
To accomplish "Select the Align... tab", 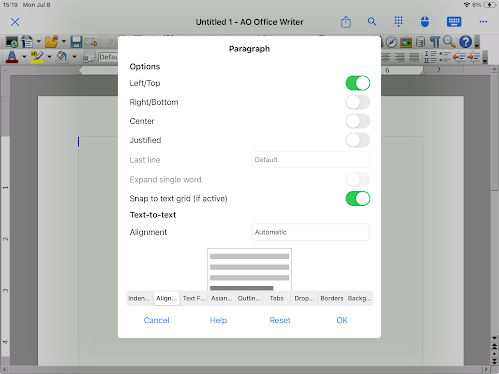I will [x=166, y=298].
